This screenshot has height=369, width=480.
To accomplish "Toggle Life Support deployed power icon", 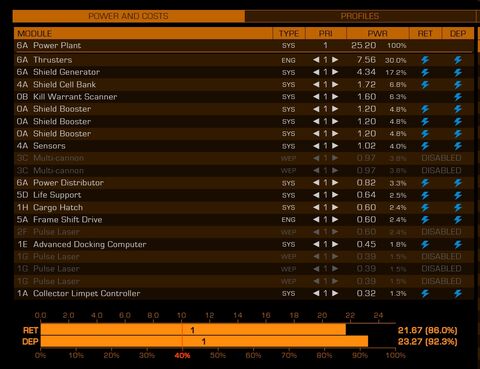I will (458, 195).
